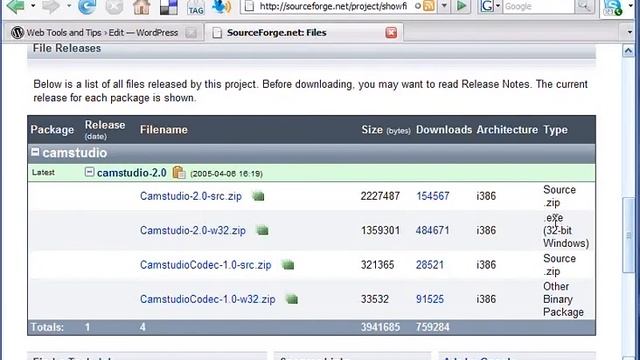
Task: Download CamstudioCodec-1.0-src.zip
Action: click(x=205, y=265)
